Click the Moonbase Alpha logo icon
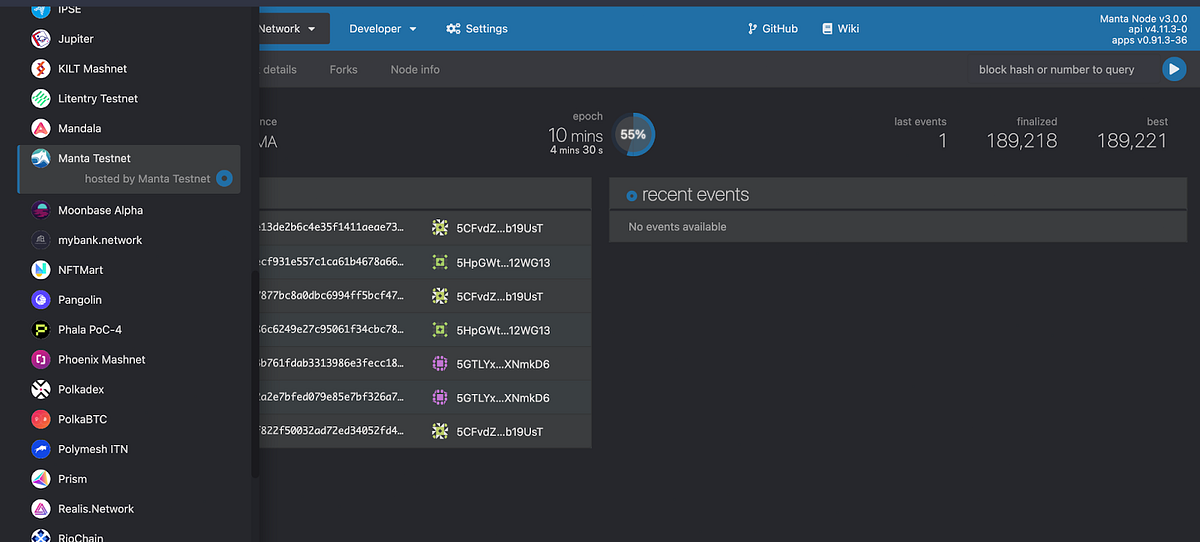This screenshot has height=542, width=1200. [x=41, y=210]
